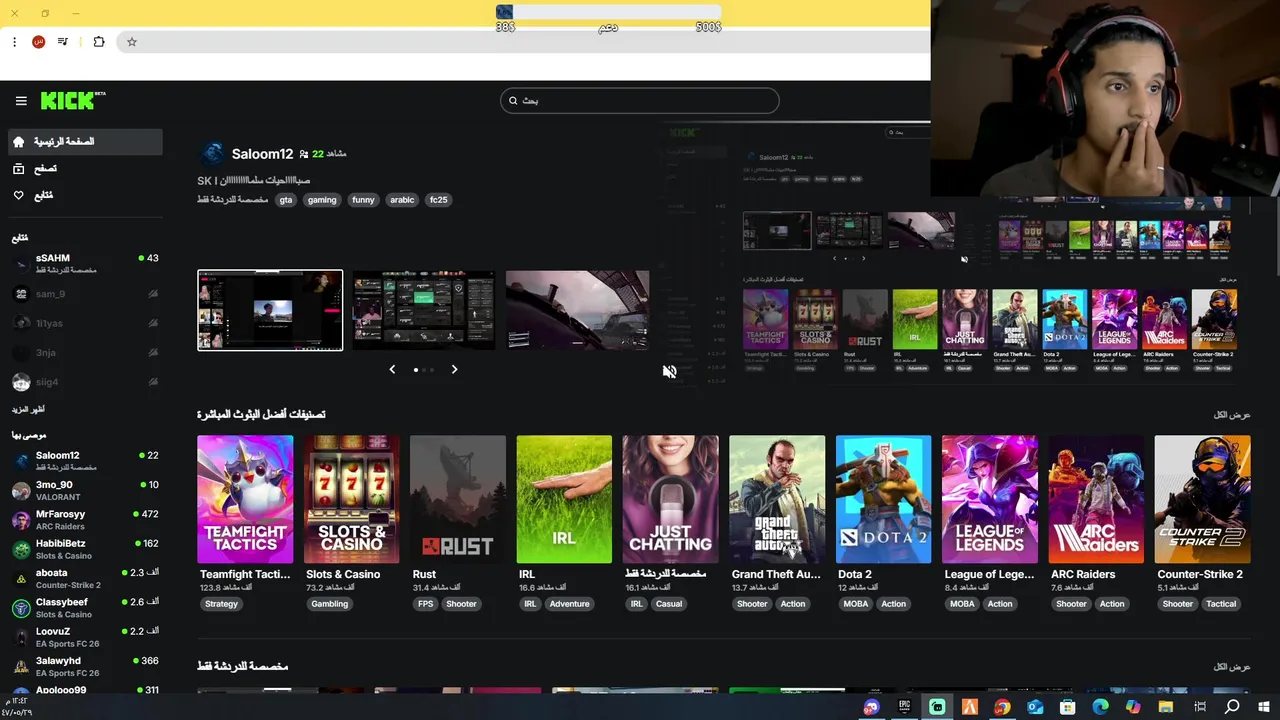Click the fc25 tag
The image size is (1280, 720).
[438, 200]
